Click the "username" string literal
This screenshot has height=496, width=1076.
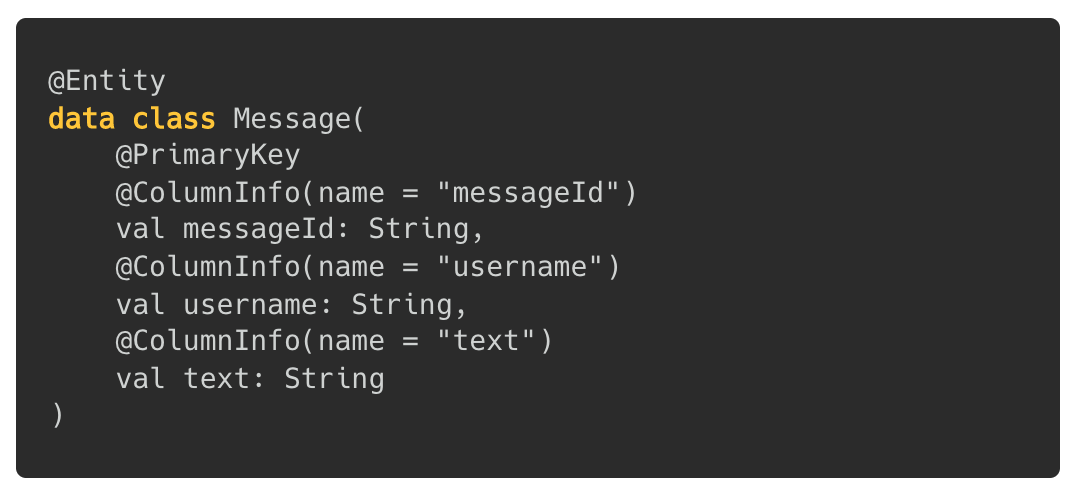pos(520,268)
